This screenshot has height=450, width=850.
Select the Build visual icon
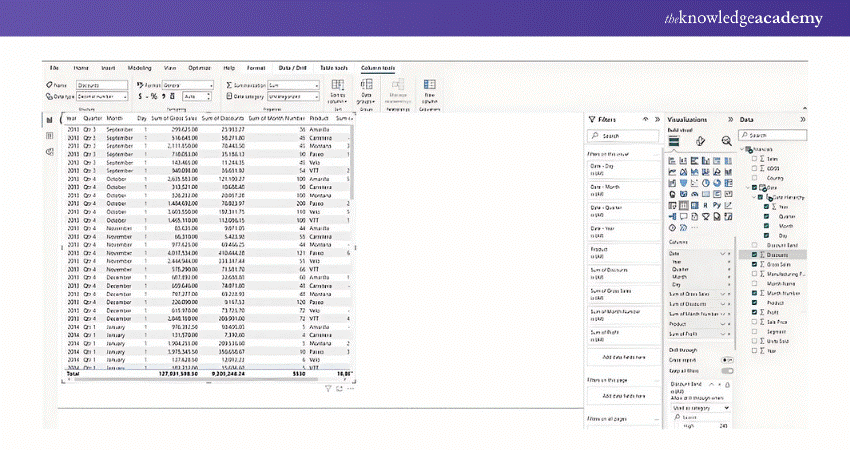(x=675, y=141)
